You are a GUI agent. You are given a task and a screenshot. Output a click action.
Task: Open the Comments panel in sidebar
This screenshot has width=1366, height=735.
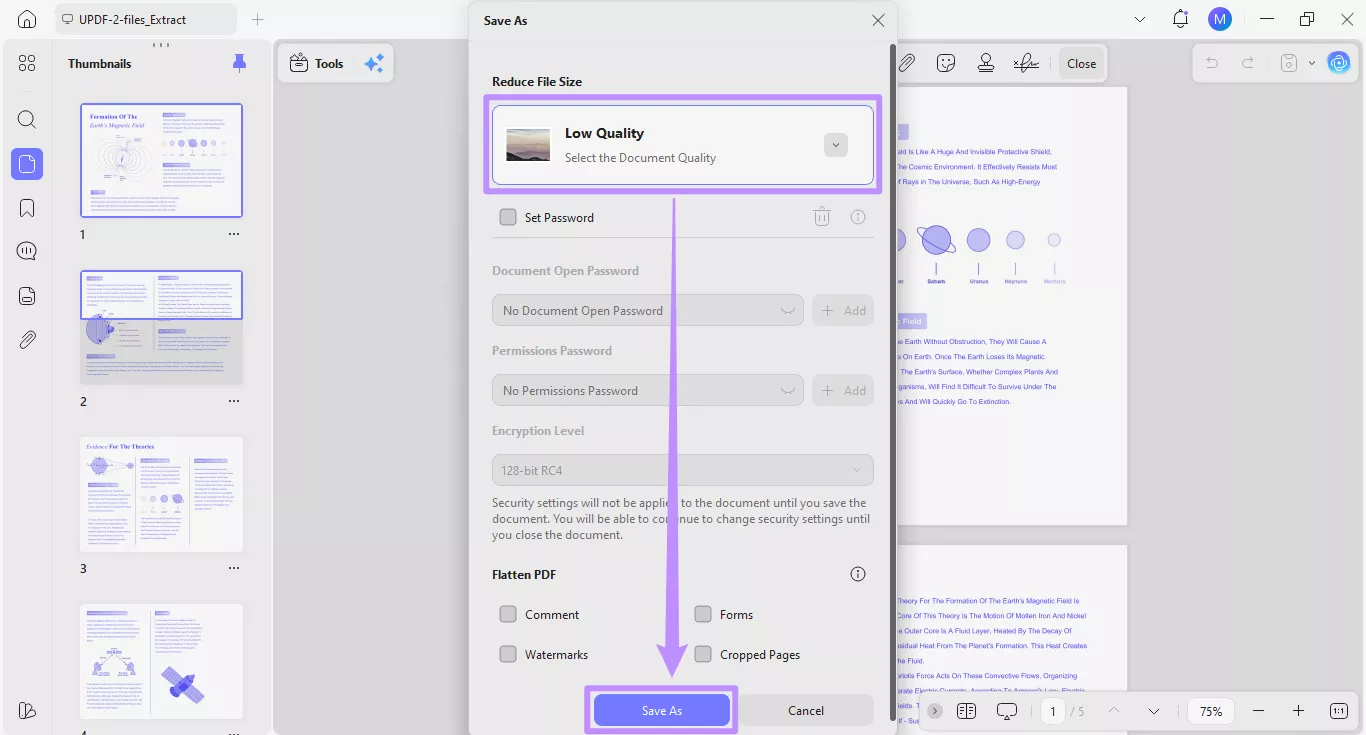click(x=27, y=250)
